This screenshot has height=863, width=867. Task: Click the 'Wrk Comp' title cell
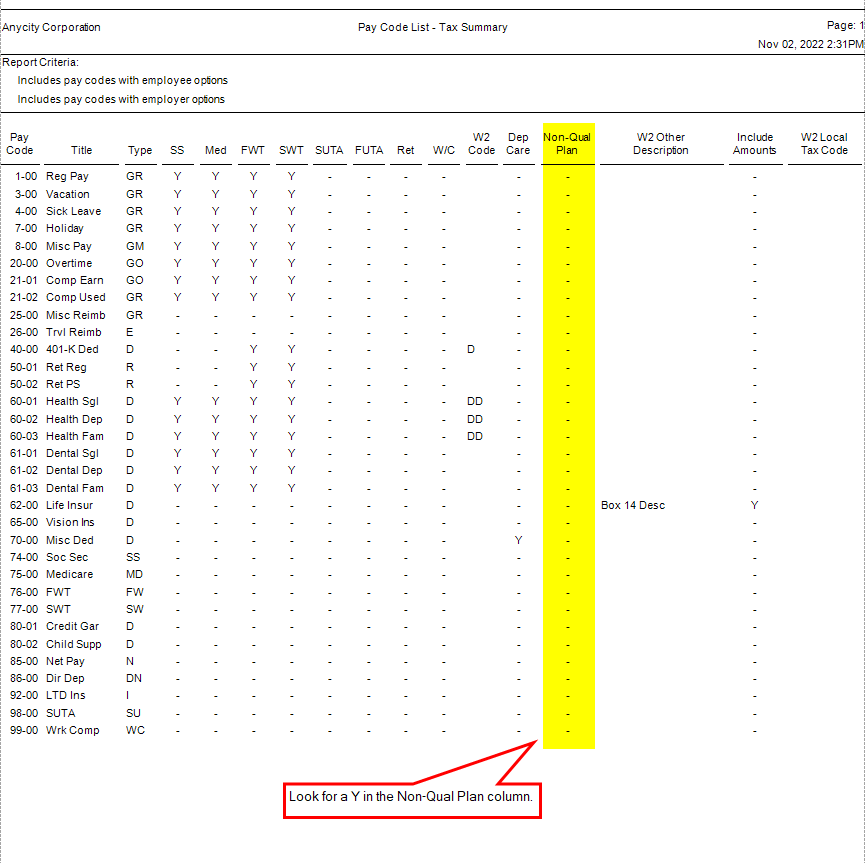click(72, 730)
